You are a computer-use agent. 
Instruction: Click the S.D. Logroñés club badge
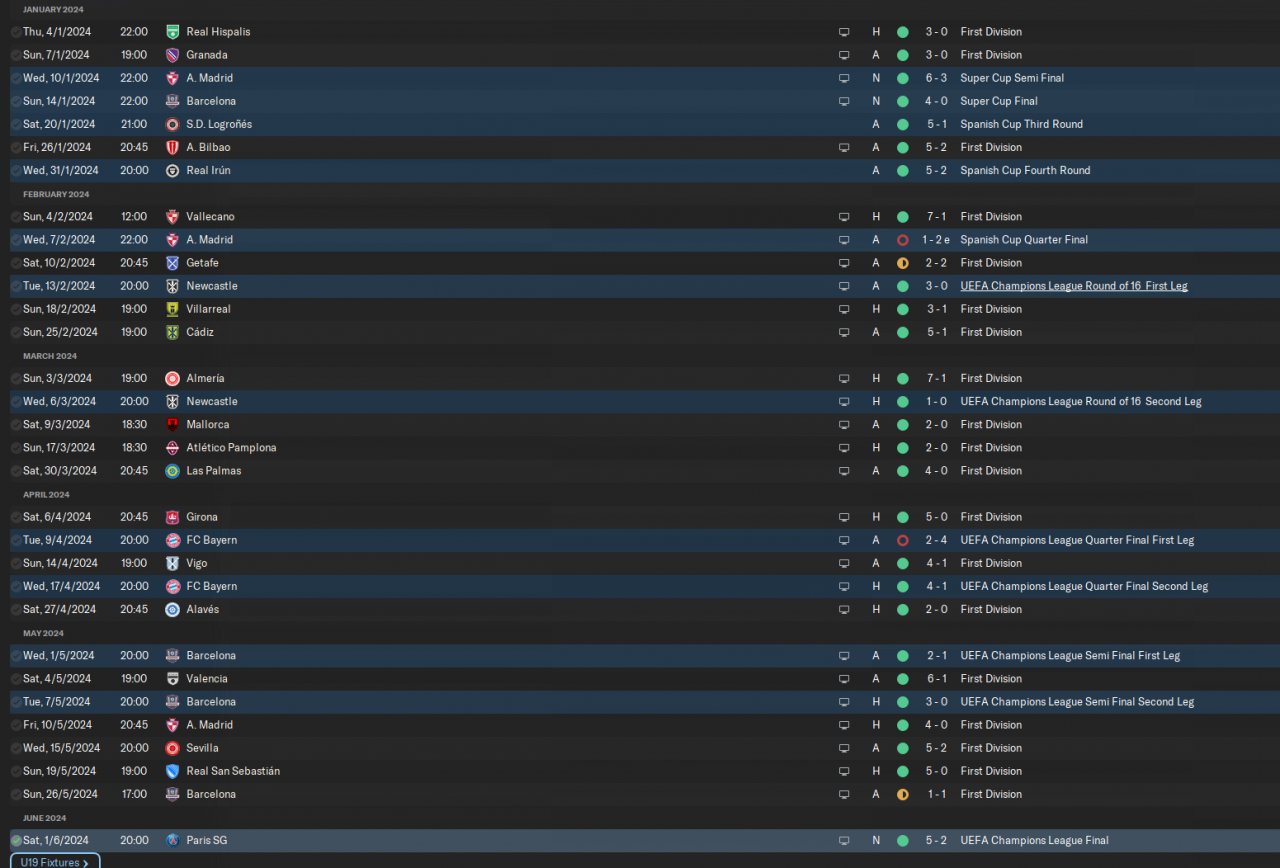pos(172,124)
